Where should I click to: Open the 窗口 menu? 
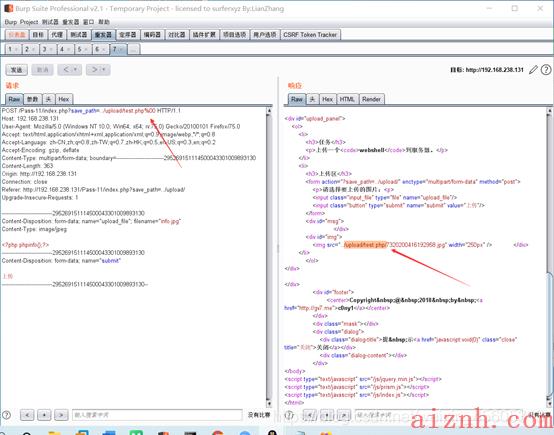tap(88, 22)
